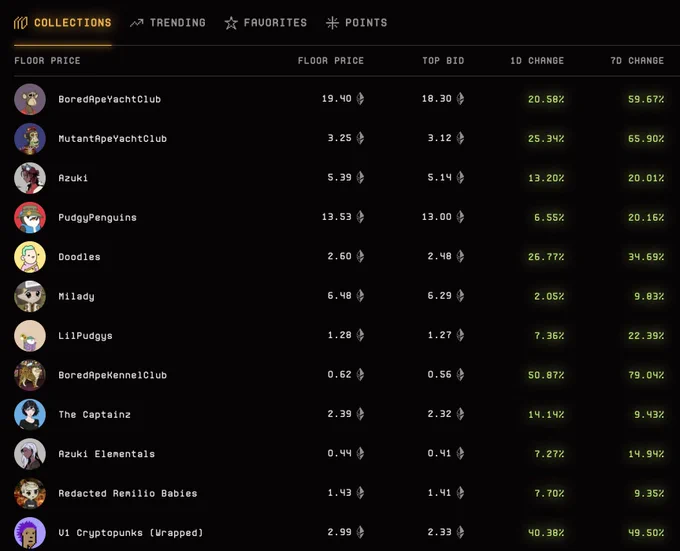
Task: Click the Azuki collection avatar
Action: pos(30,178)
